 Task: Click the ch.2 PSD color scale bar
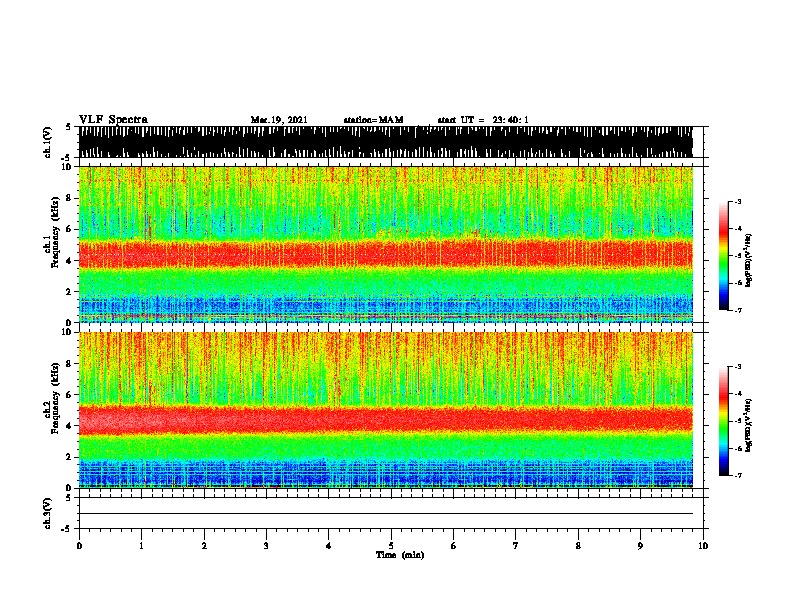click(x=724, y=421)
